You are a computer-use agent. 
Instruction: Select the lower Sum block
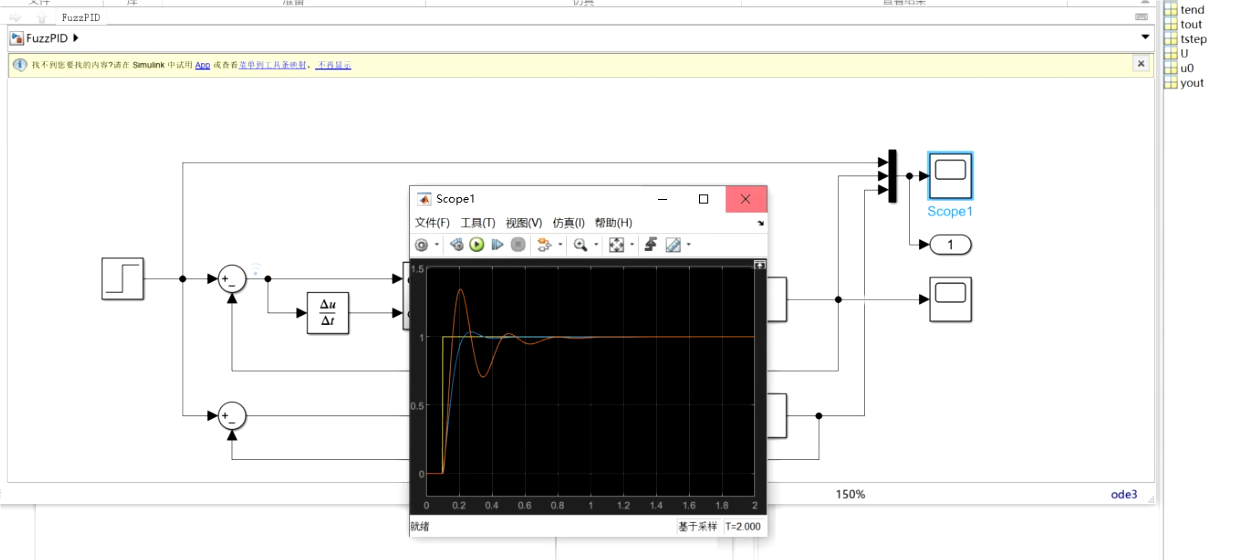(232, 415)
